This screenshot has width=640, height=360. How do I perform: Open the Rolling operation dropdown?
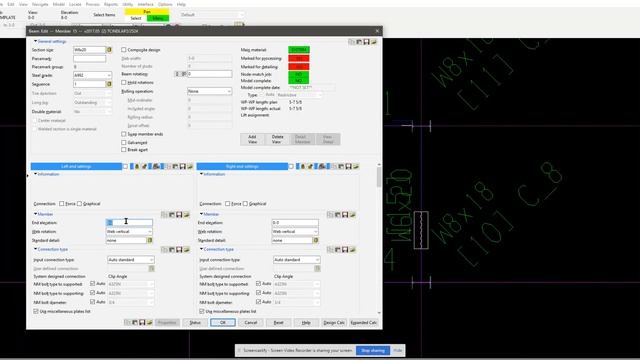pos(209,91)
